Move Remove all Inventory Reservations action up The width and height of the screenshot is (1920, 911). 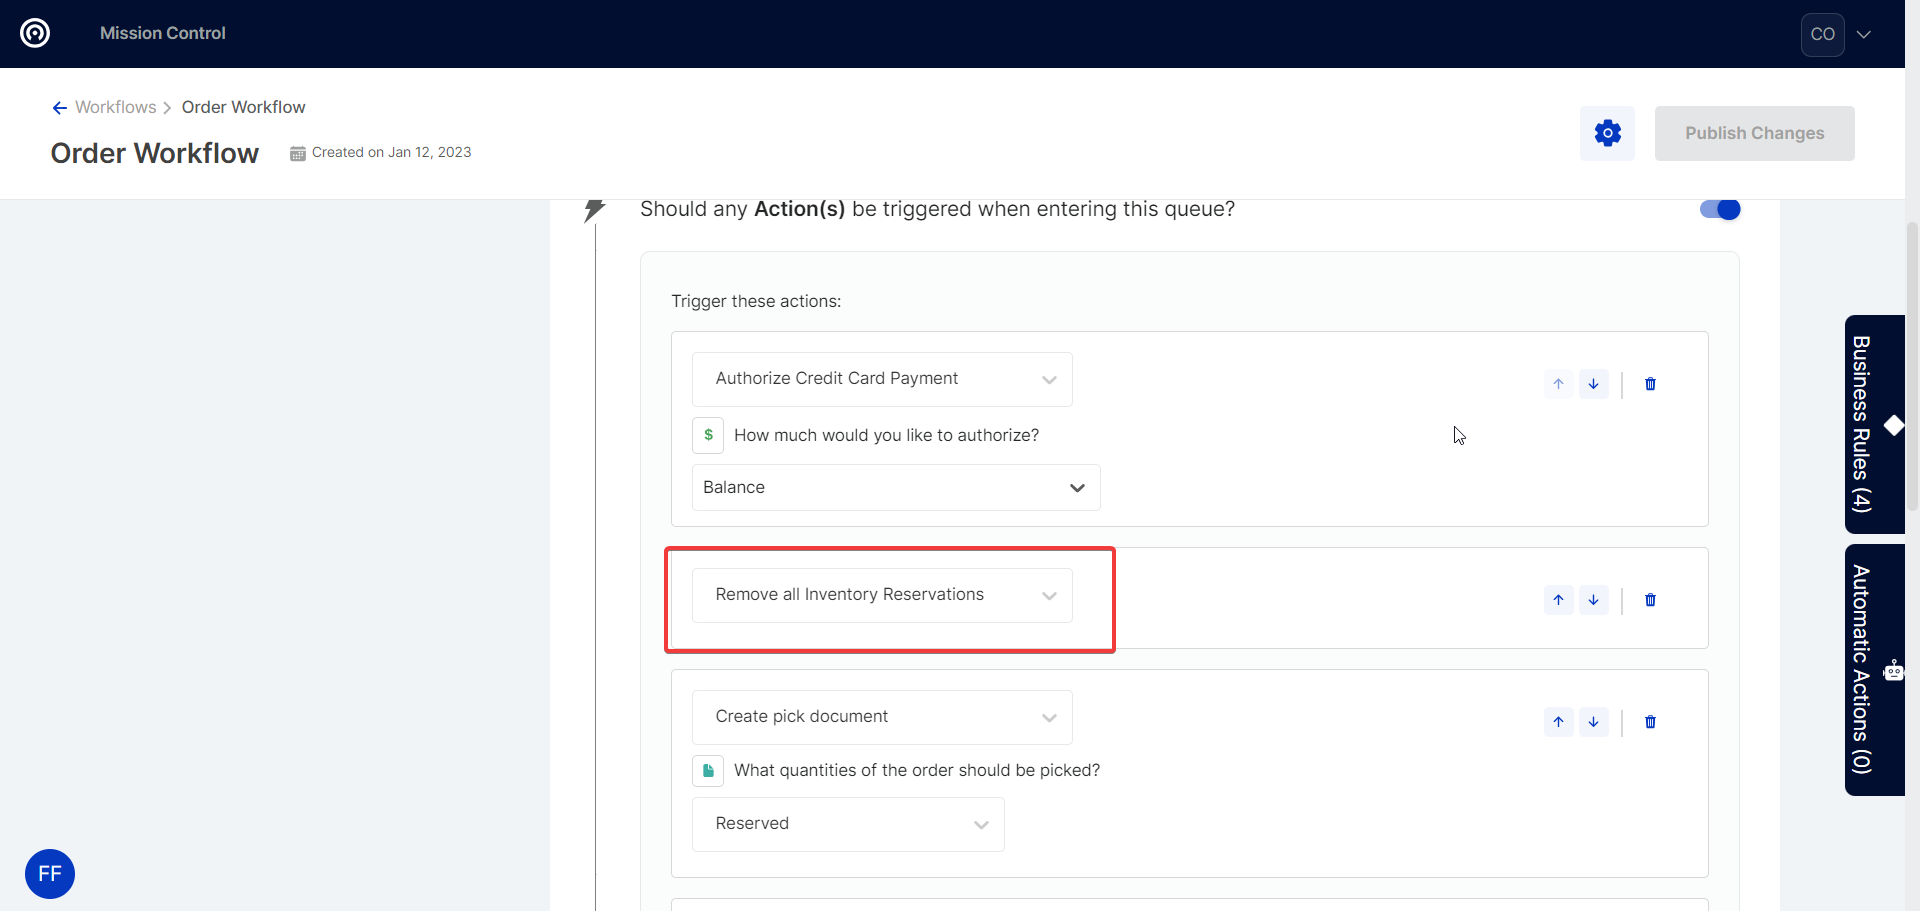pyautogui.click(x=1558, y=600)
